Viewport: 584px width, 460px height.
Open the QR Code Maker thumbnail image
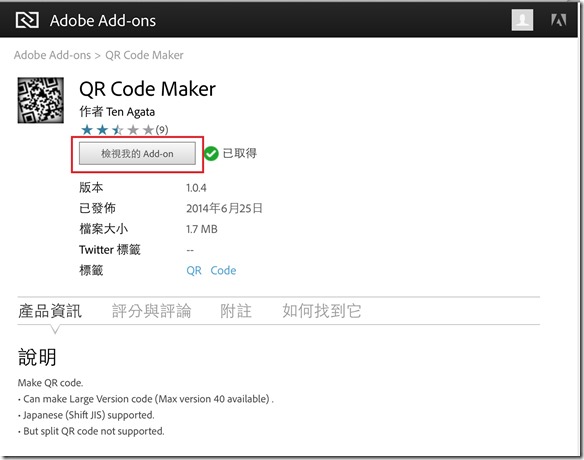click(41, 100)
